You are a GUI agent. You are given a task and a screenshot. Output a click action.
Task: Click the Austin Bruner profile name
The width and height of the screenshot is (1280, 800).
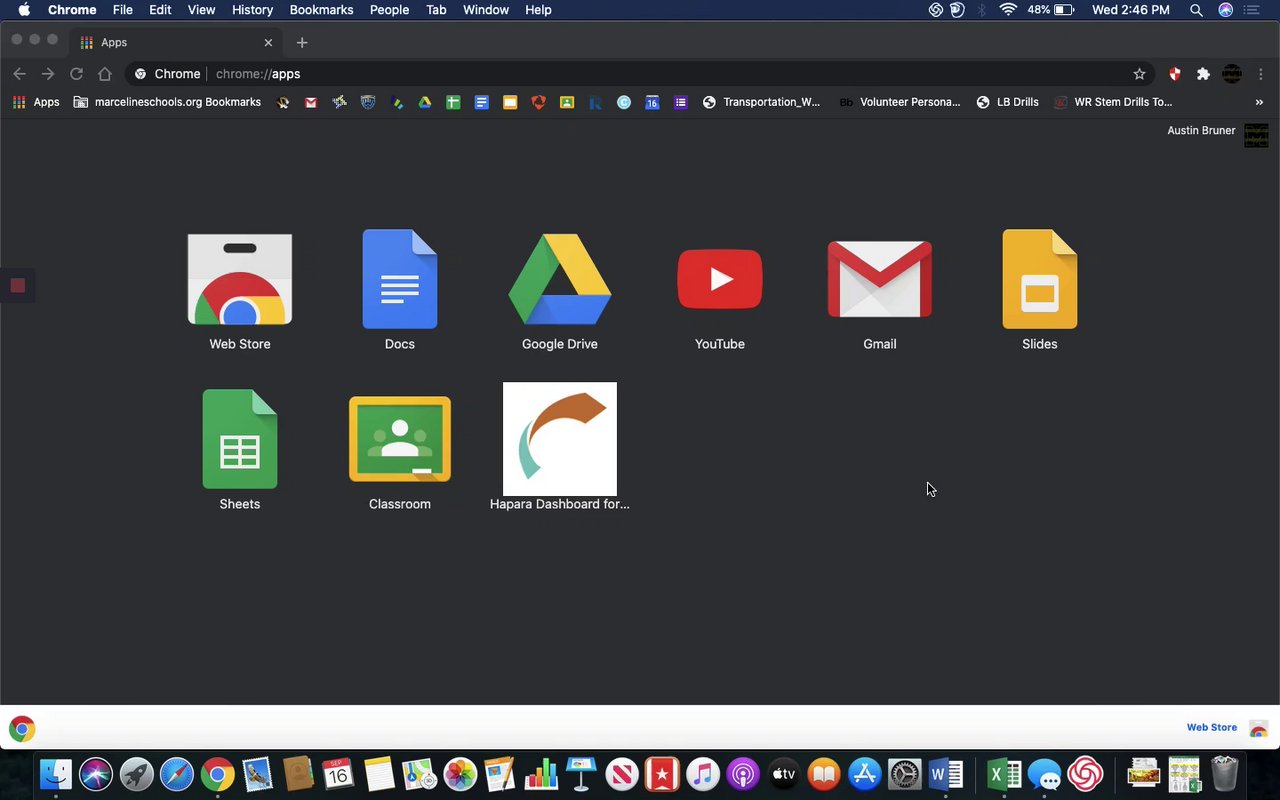(x=1201, y=131)
